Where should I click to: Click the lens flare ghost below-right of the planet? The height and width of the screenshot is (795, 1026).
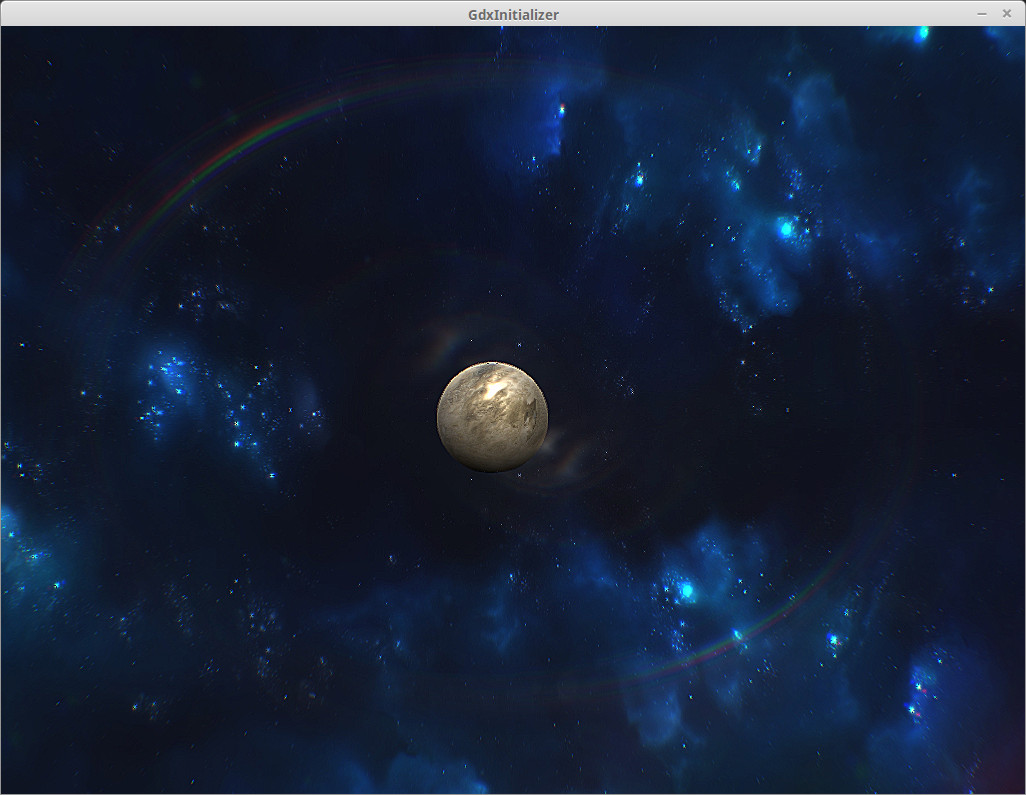pos(570,456)
